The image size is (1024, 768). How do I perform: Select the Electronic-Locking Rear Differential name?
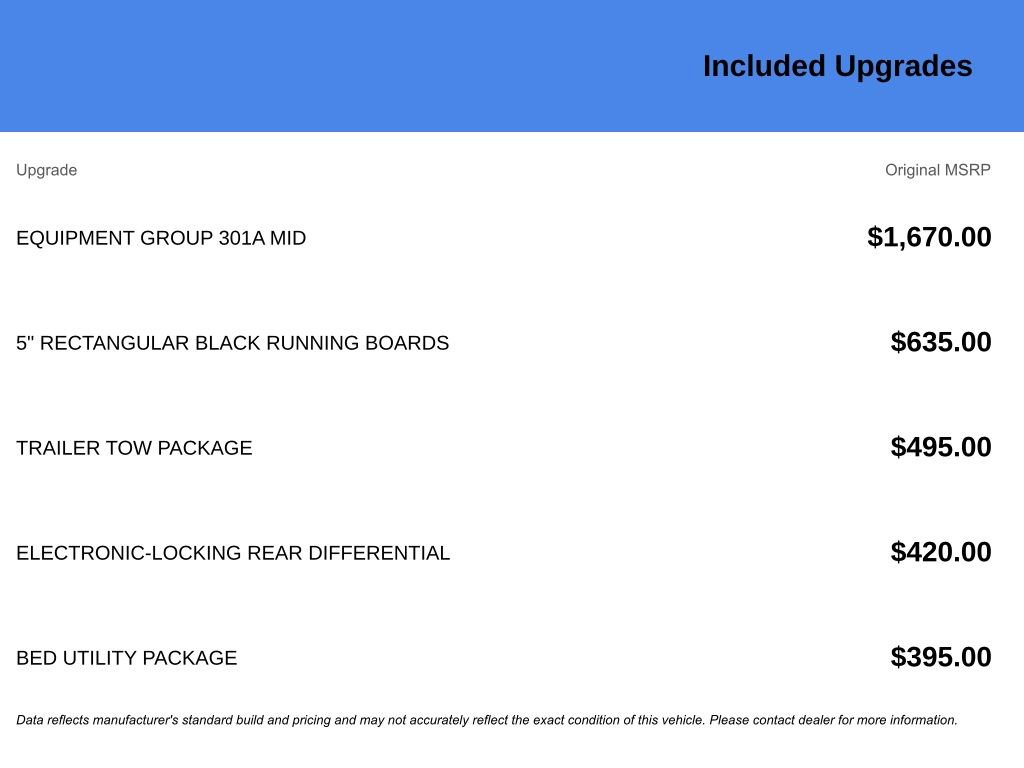(x=233, y=553)
